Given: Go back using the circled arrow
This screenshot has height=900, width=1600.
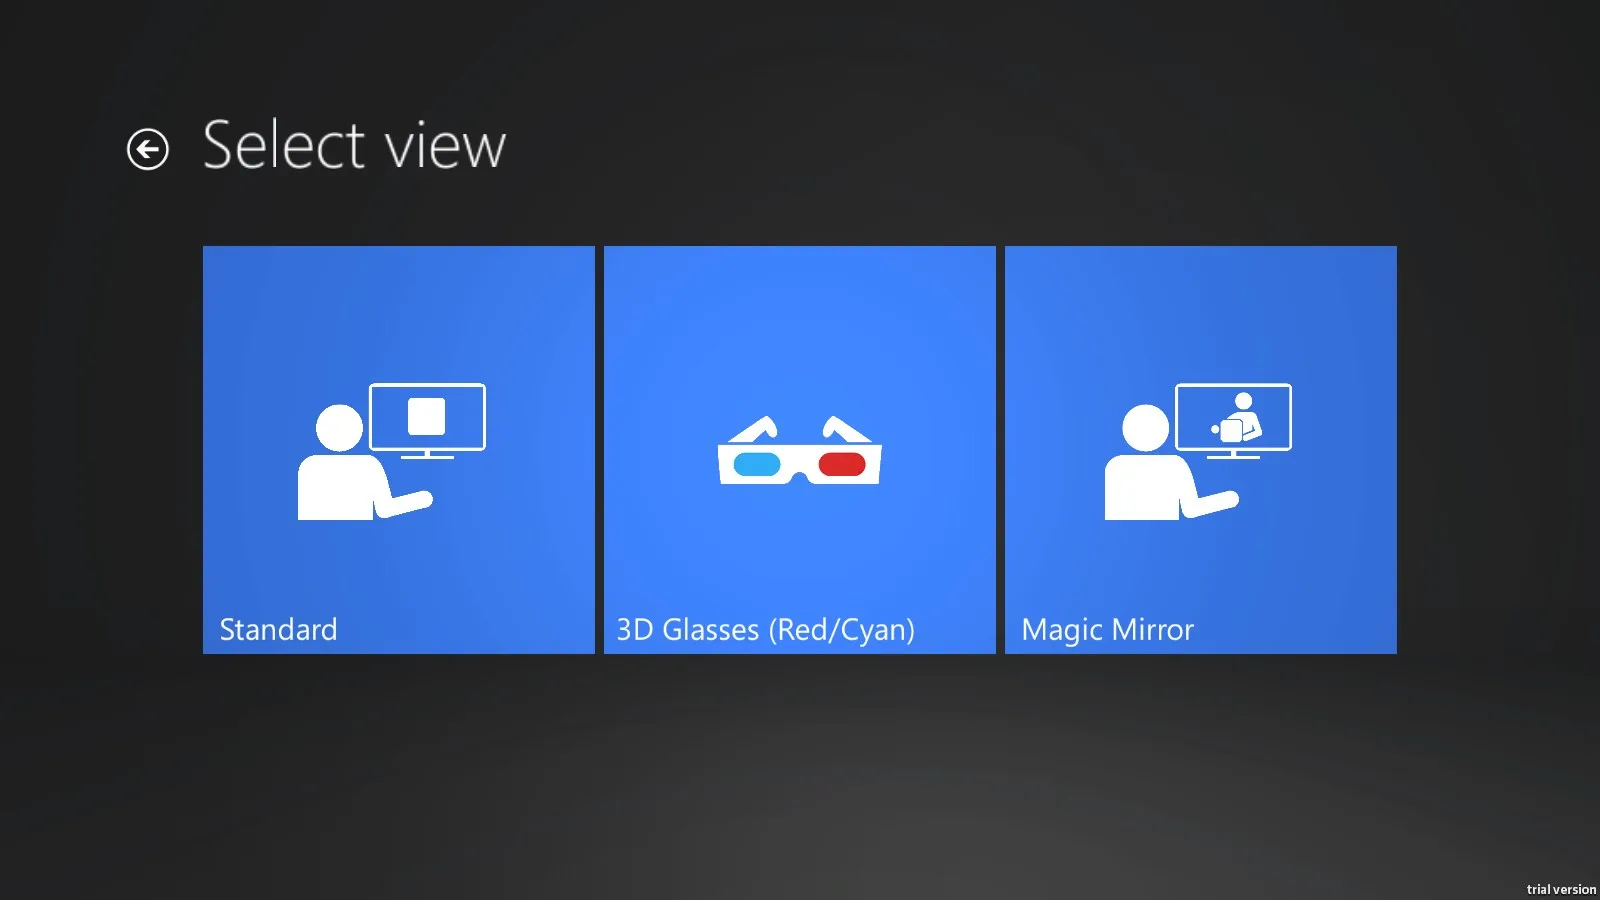Looking at the screenshot, I should click(x=148, y=150).
